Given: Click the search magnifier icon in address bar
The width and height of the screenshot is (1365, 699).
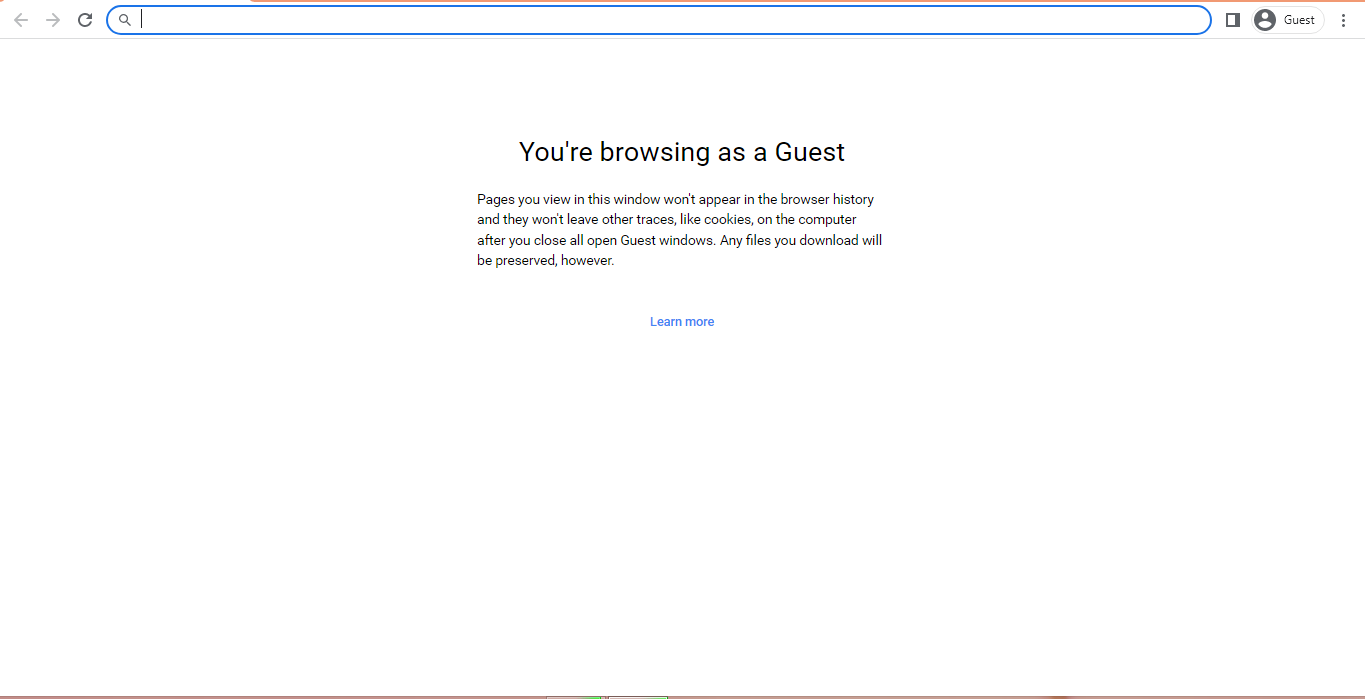Looking at the screenshot, I should [125, 20].
